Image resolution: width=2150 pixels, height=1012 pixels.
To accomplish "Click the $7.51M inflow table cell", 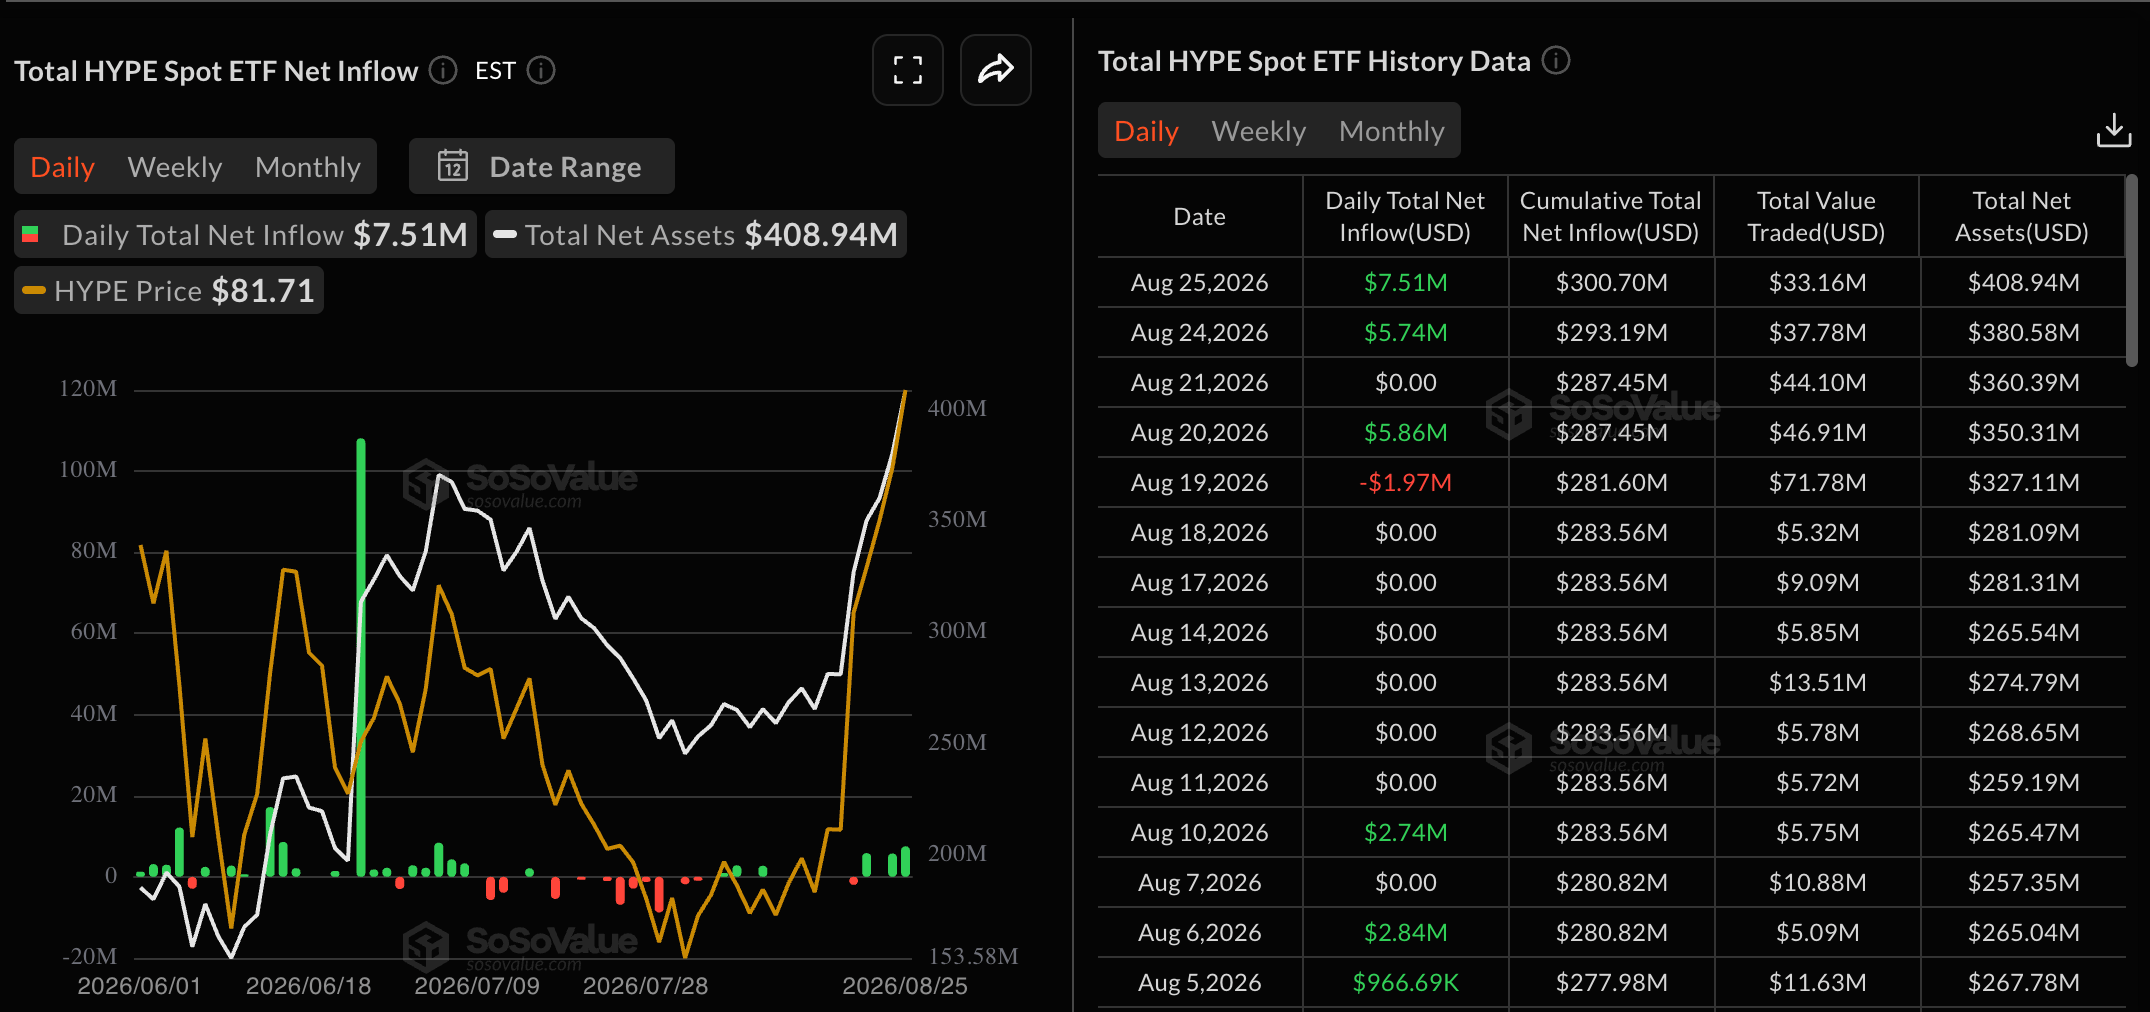I will (1405, 282).
